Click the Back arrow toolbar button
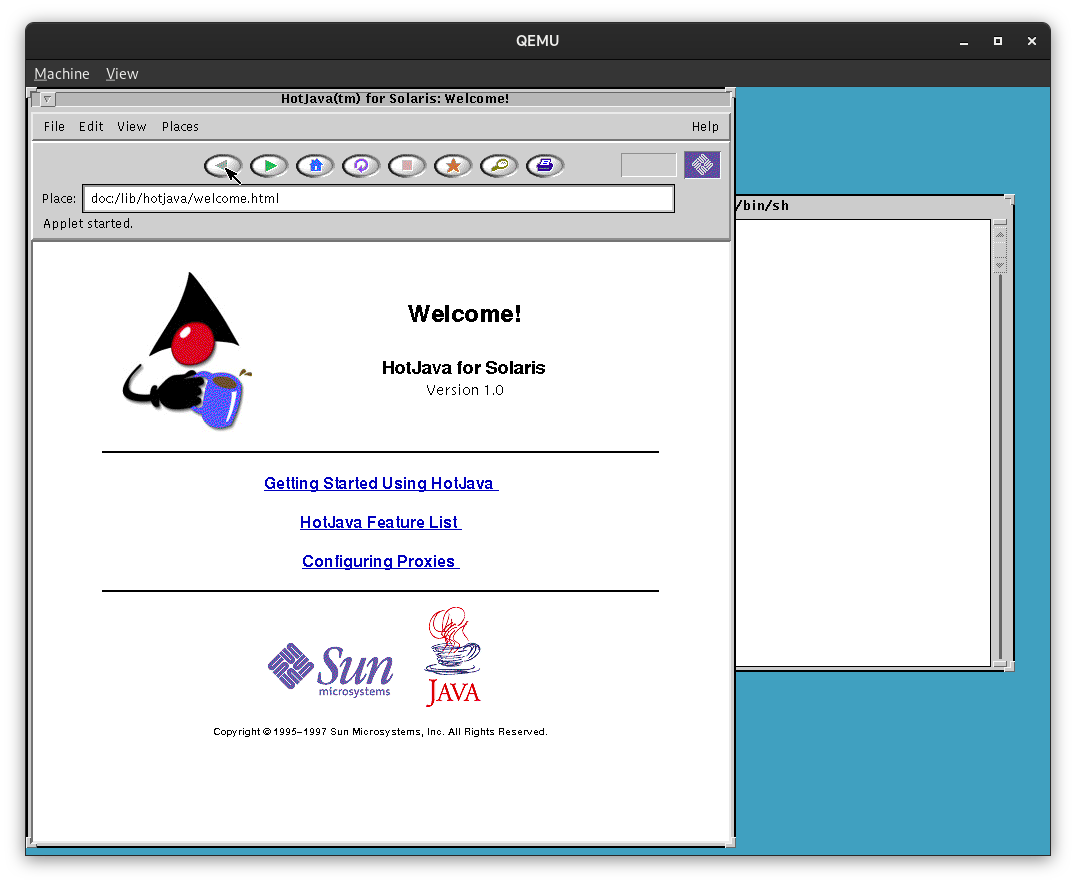 click(223, 165)
